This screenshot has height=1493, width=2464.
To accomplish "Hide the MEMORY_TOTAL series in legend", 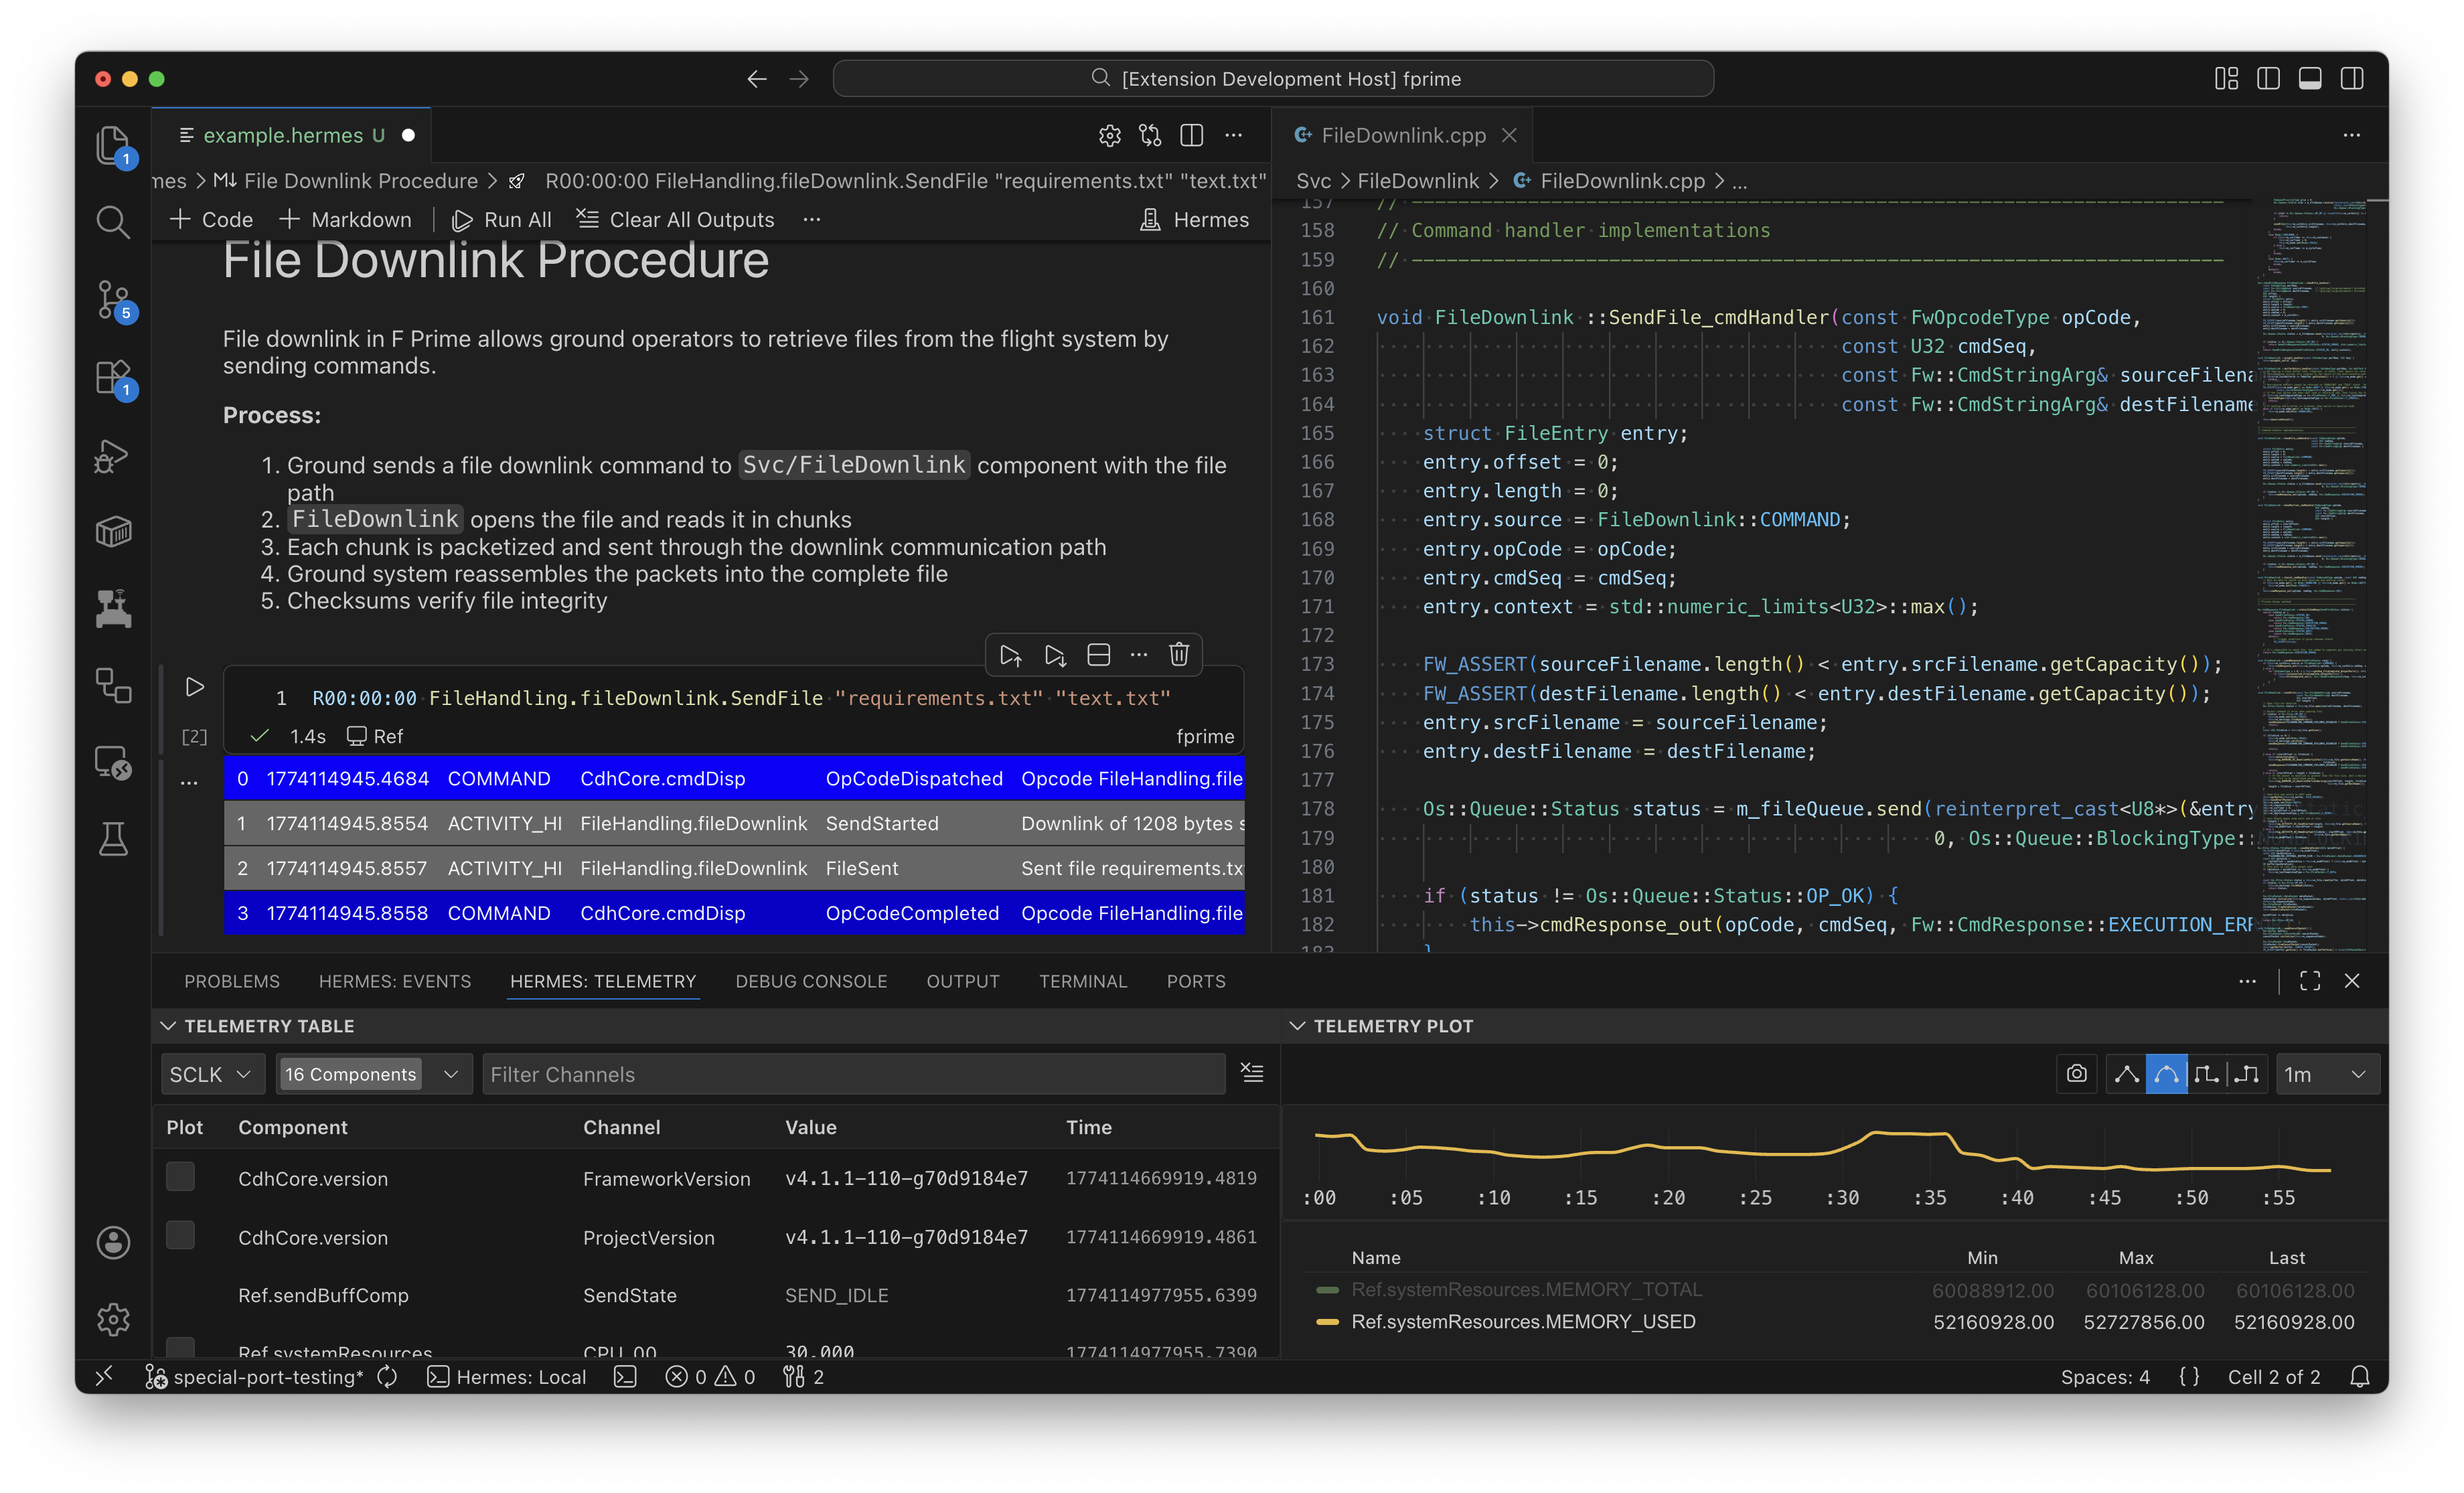I will [x=1526, y=1289].
